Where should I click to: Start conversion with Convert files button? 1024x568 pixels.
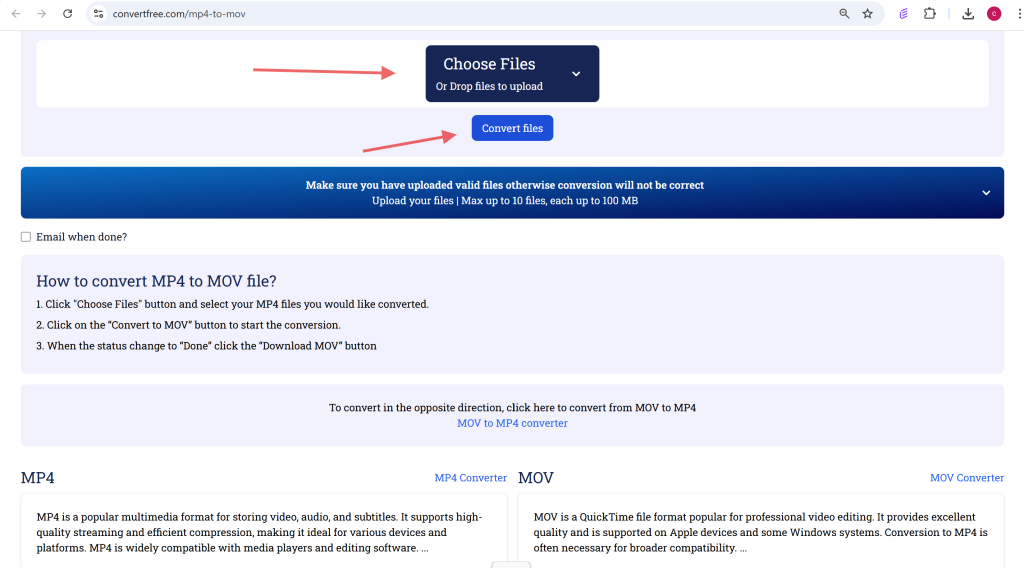(x=512, y=128)
